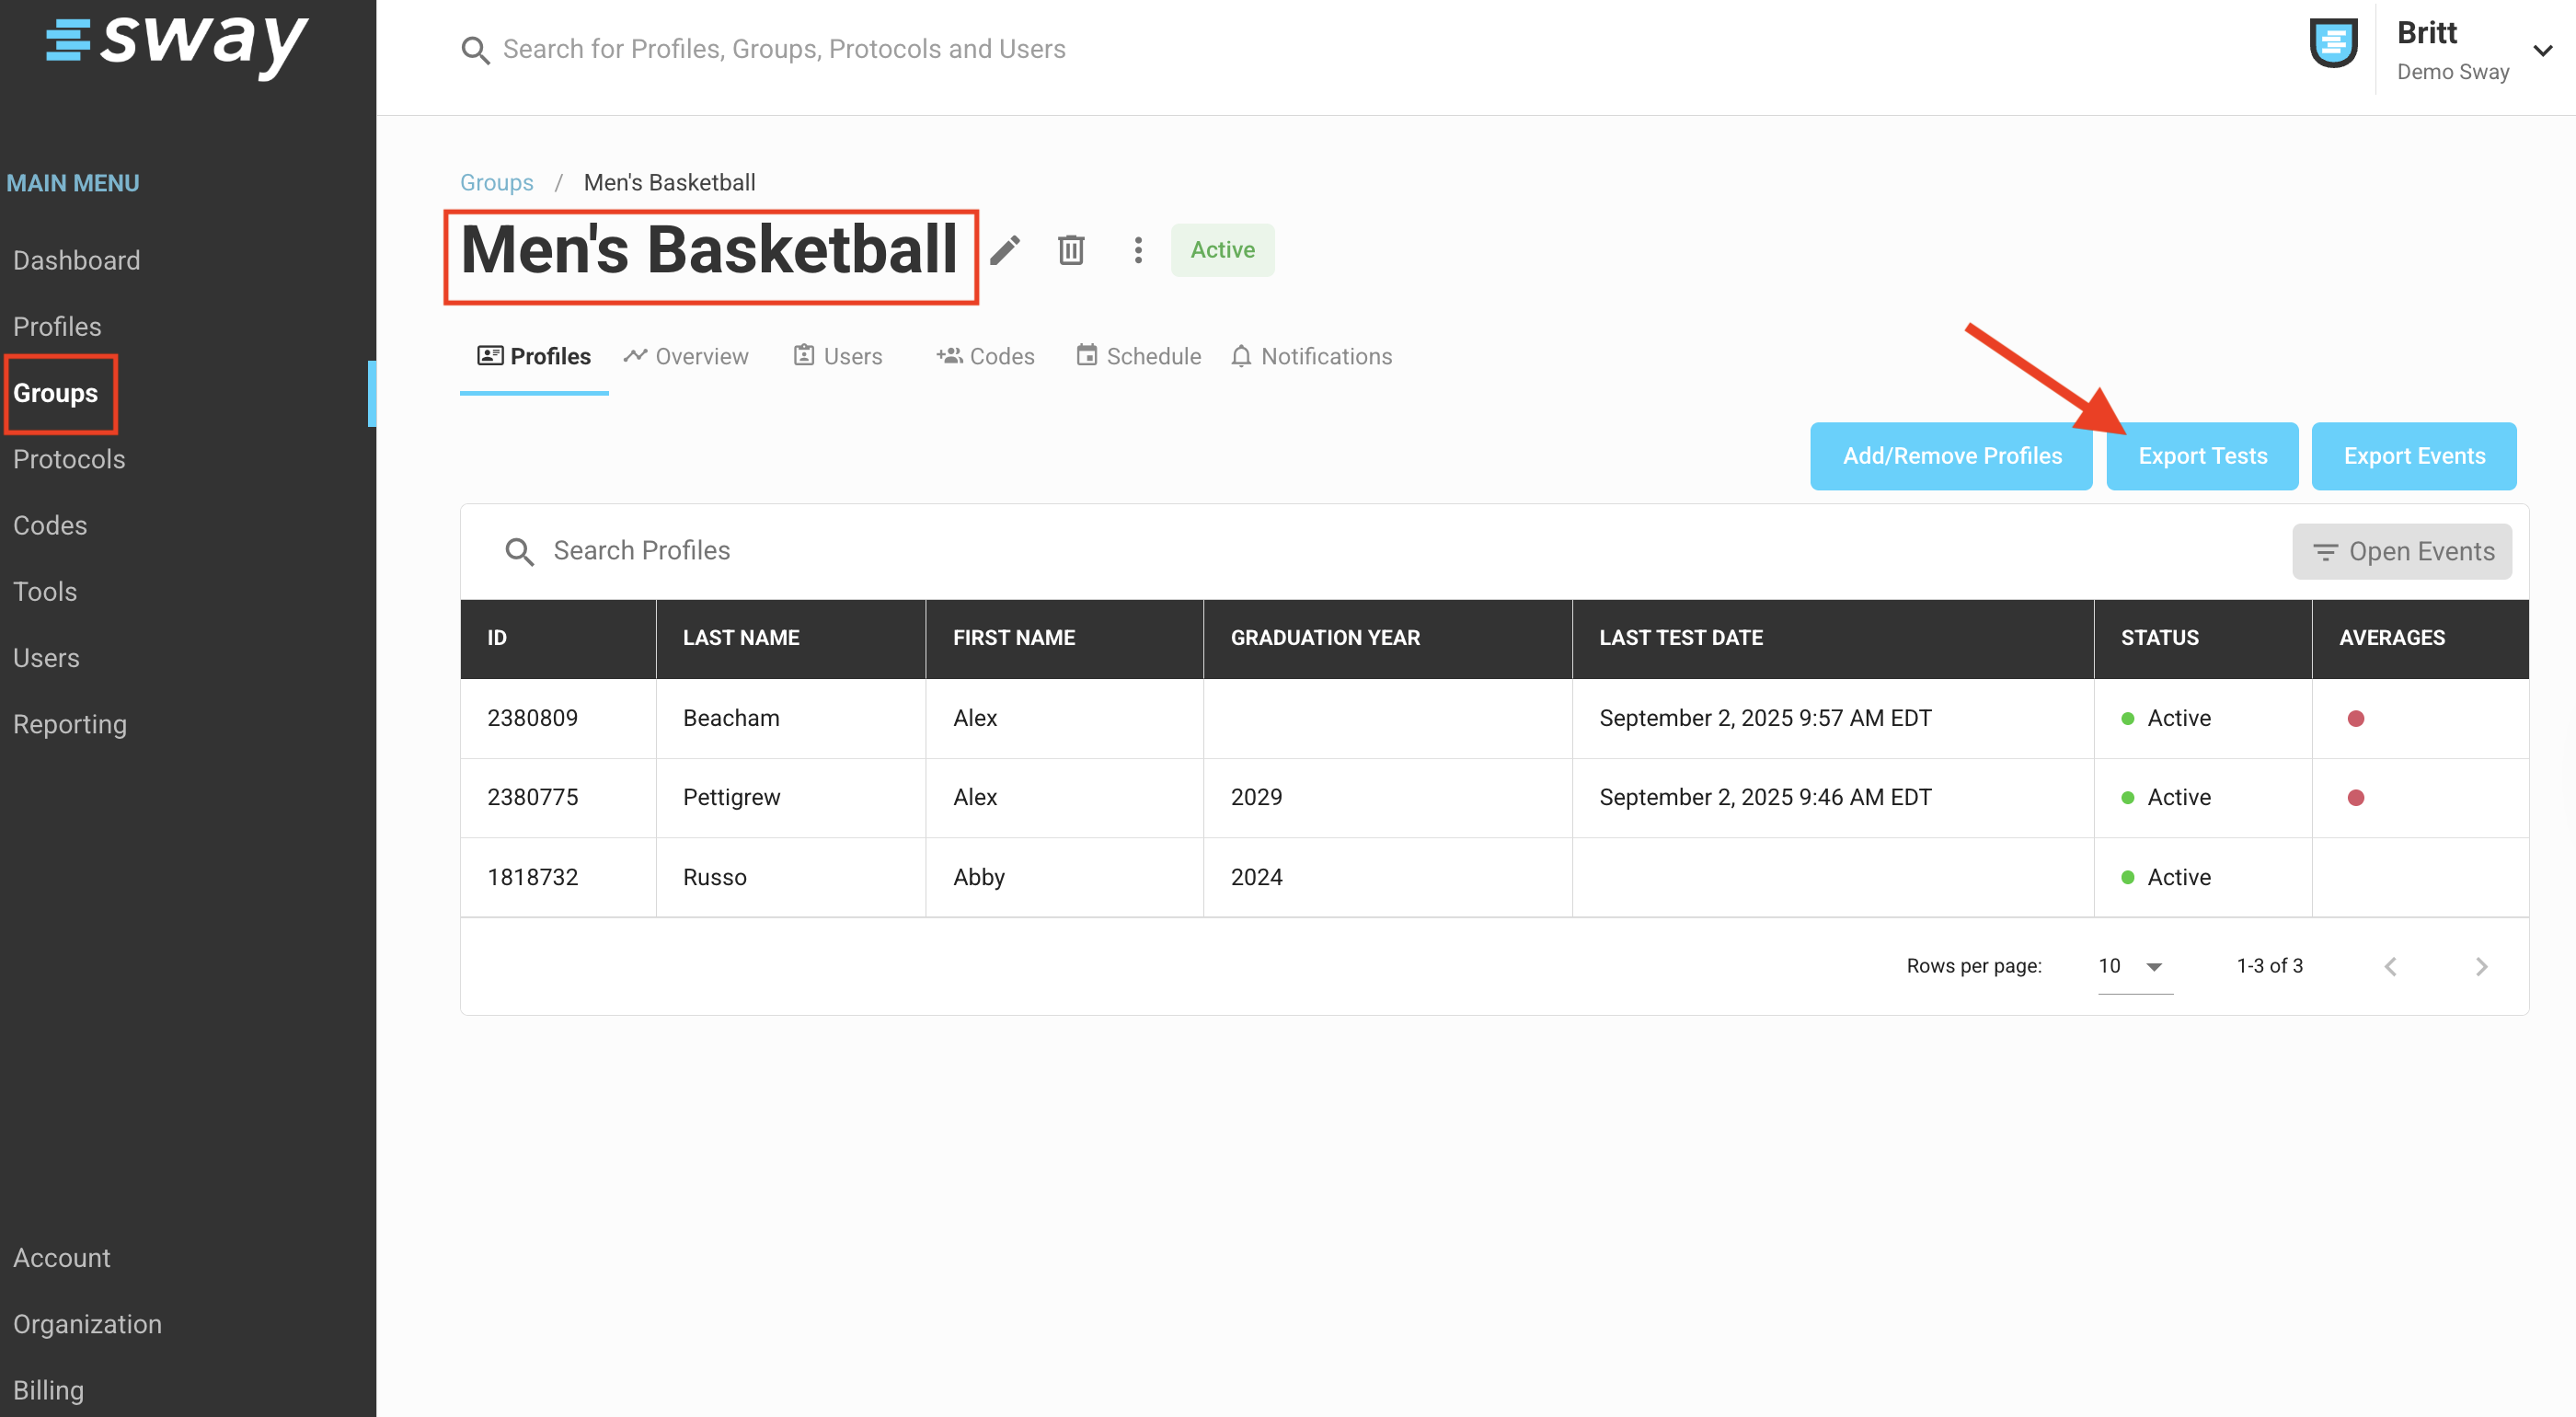Go to previous page arrow
Viewport: 2576px width, 1417px height.
tap(2391, 966)
